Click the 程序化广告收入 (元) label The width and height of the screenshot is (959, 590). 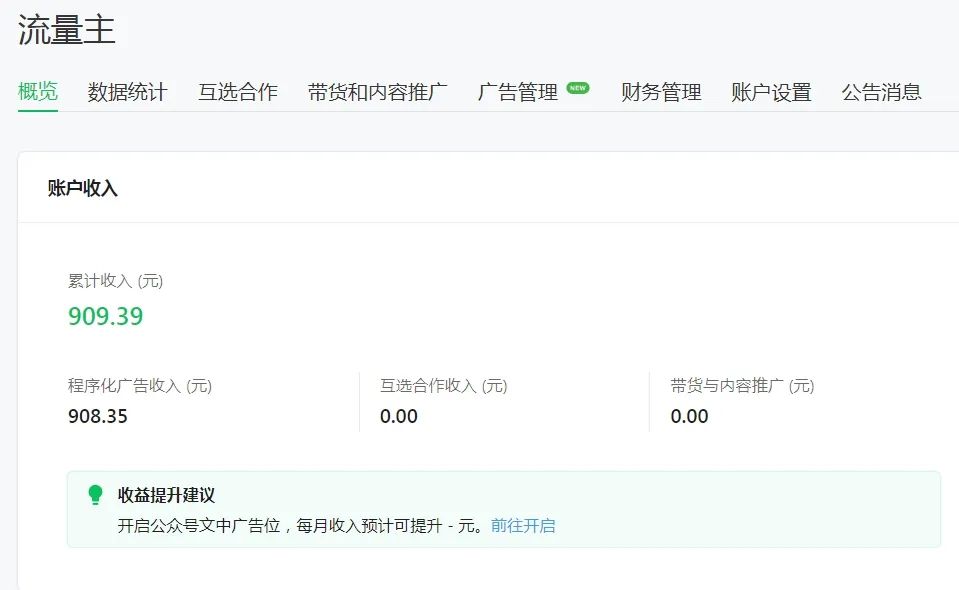pyautogui.click(x=140, y=386)
